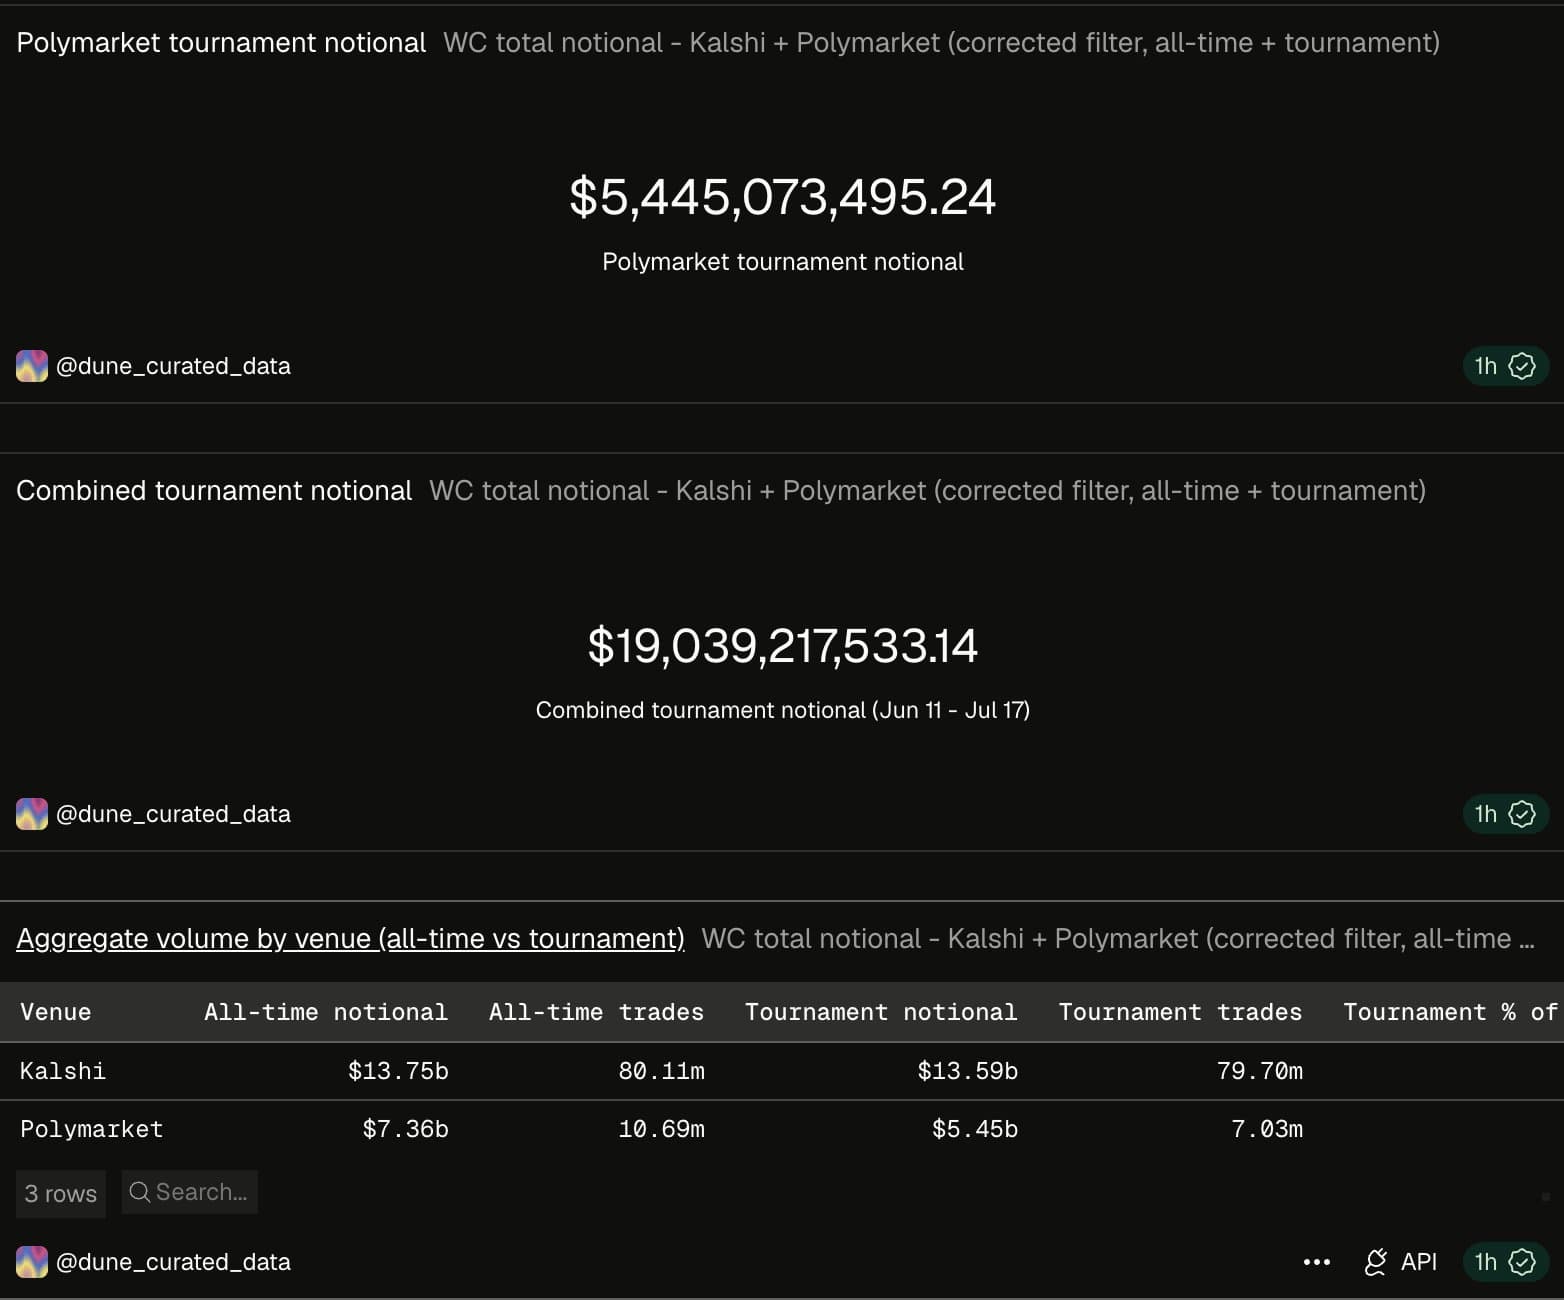Click the Kalshi venue cell
Image resolution: width=1564 pixels, height=1300 pixels.
(63, 1071)
